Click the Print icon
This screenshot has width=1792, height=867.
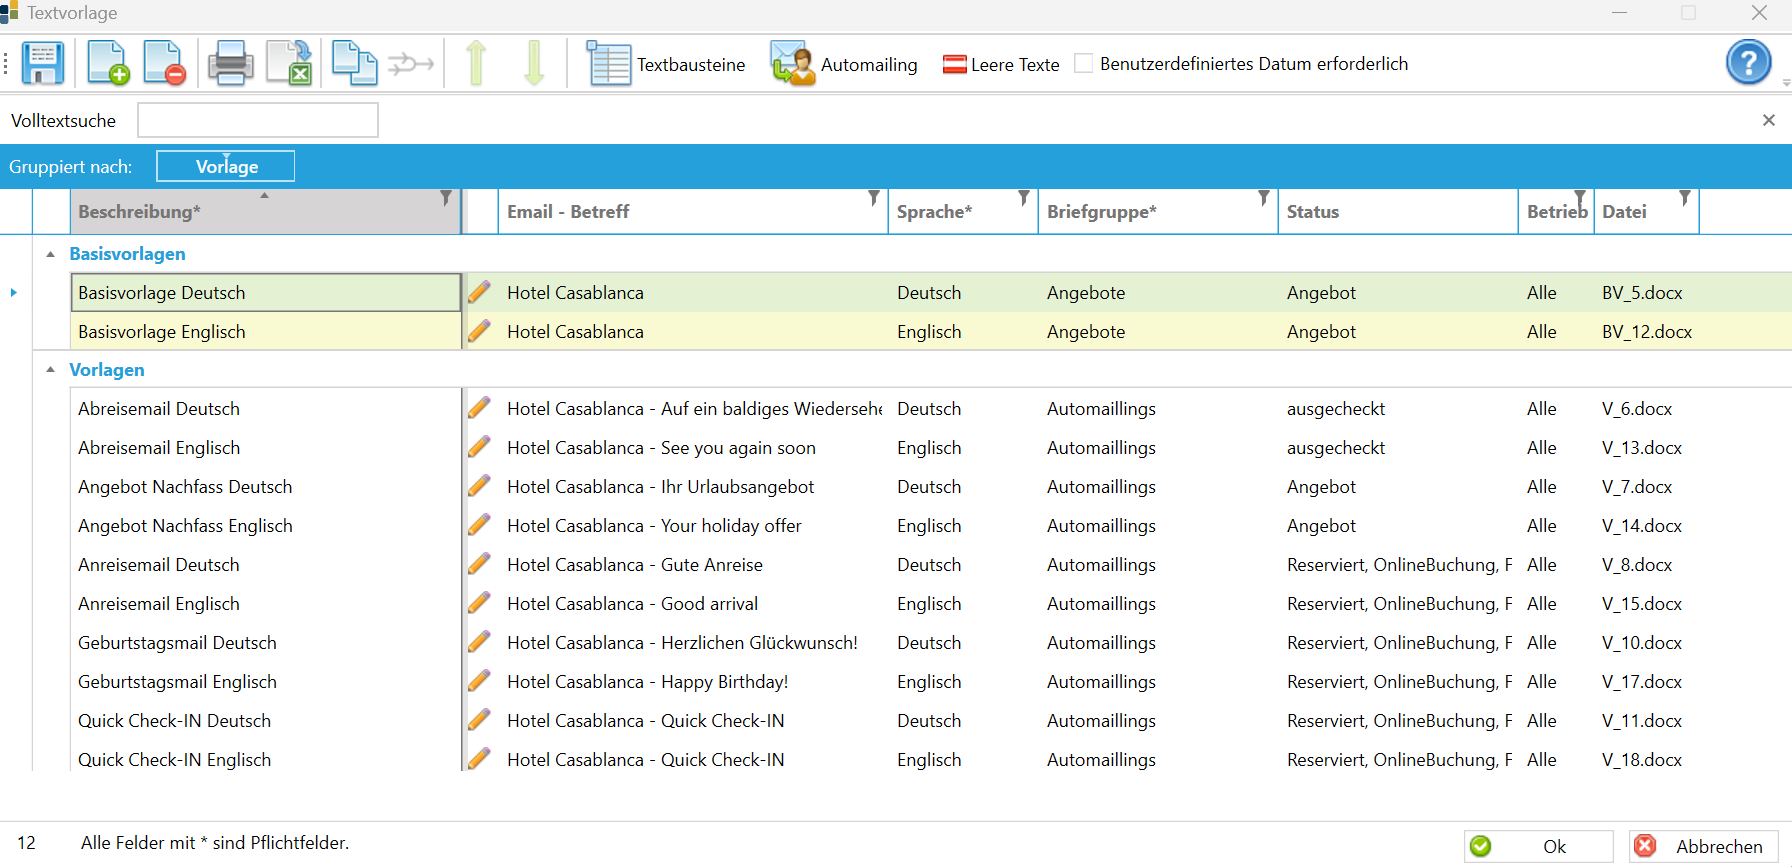[230, 64]
